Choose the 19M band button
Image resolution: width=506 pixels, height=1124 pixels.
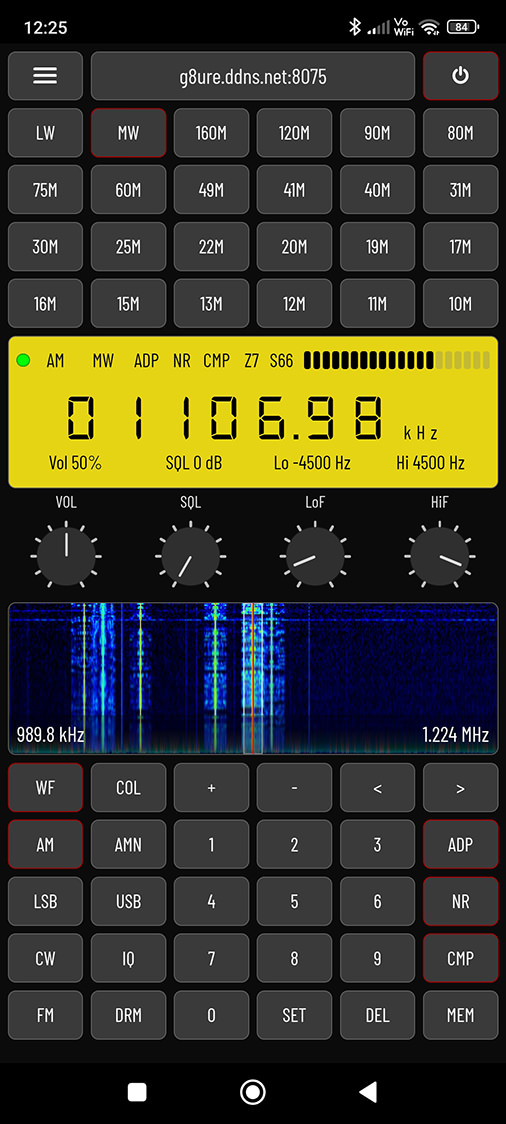(x=378, y=247)
